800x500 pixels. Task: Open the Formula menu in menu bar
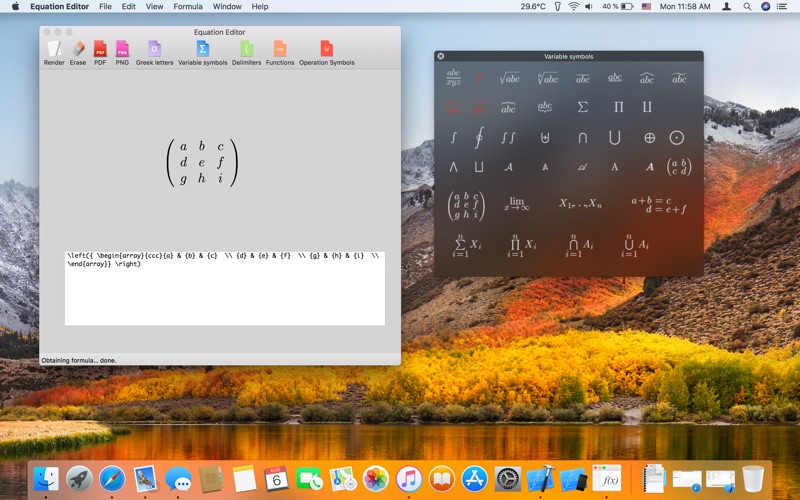pos(187,6)
